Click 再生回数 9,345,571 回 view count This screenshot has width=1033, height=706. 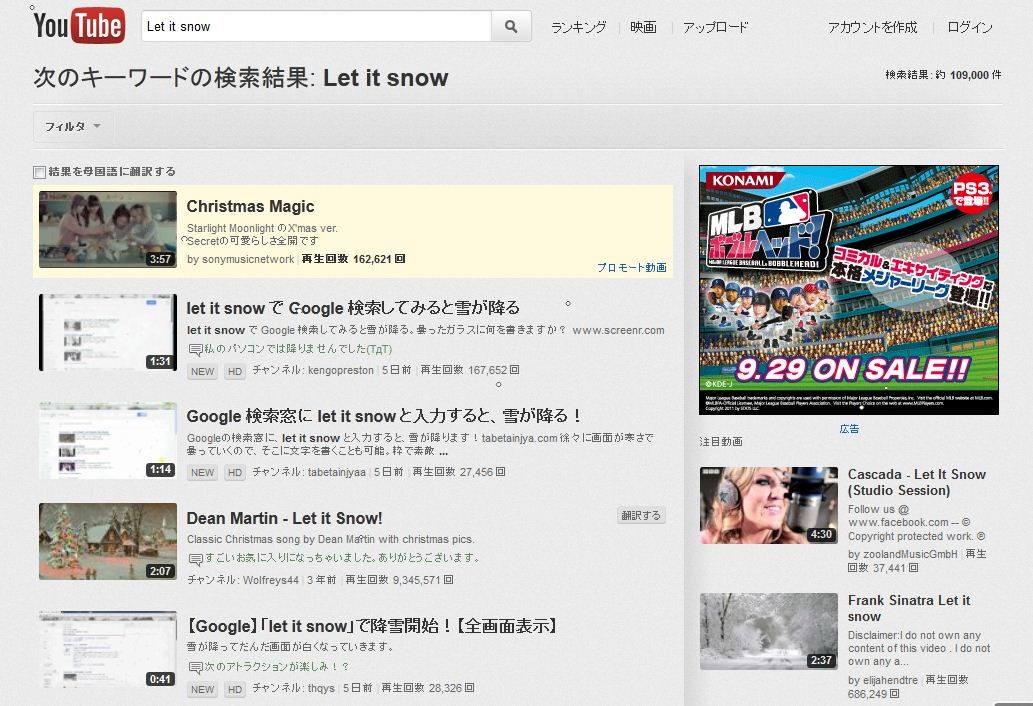[399, 580]
